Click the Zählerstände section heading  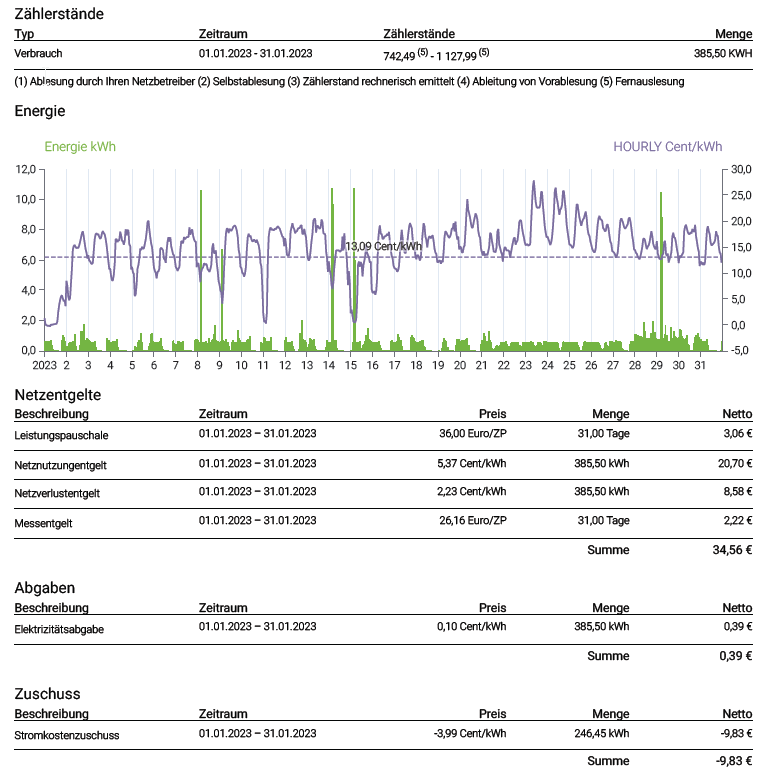click(59, 14)
